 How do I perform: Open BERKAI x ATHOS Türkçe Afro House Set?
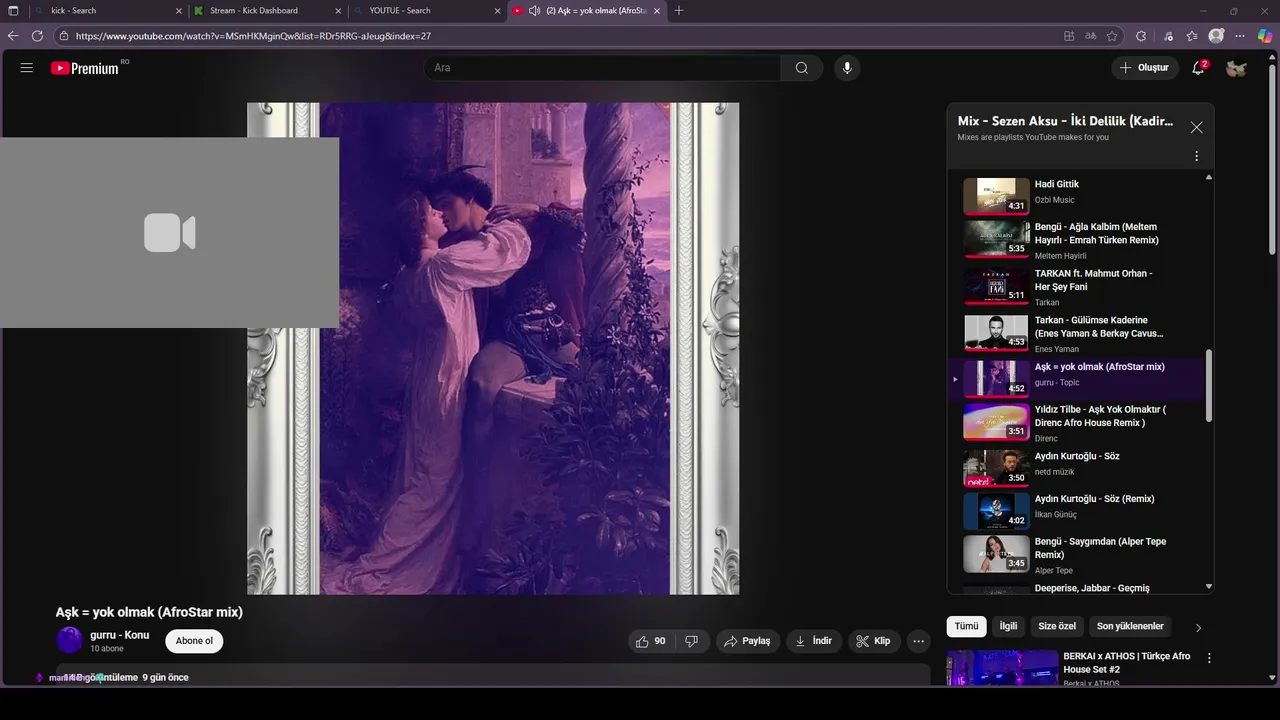click(x=1127, y=663)
